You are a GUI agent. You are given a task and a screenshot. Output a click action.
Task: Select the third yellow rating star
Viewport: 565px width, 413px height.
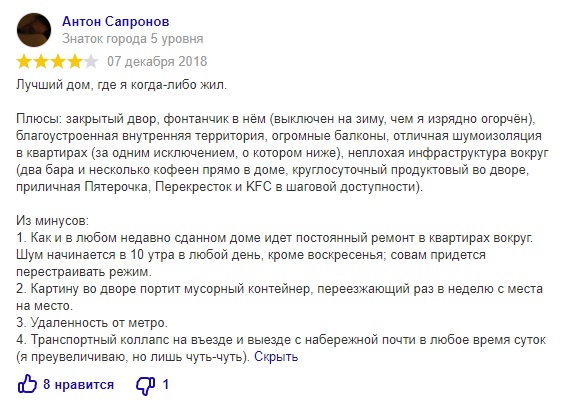click(x=58, y=62)
